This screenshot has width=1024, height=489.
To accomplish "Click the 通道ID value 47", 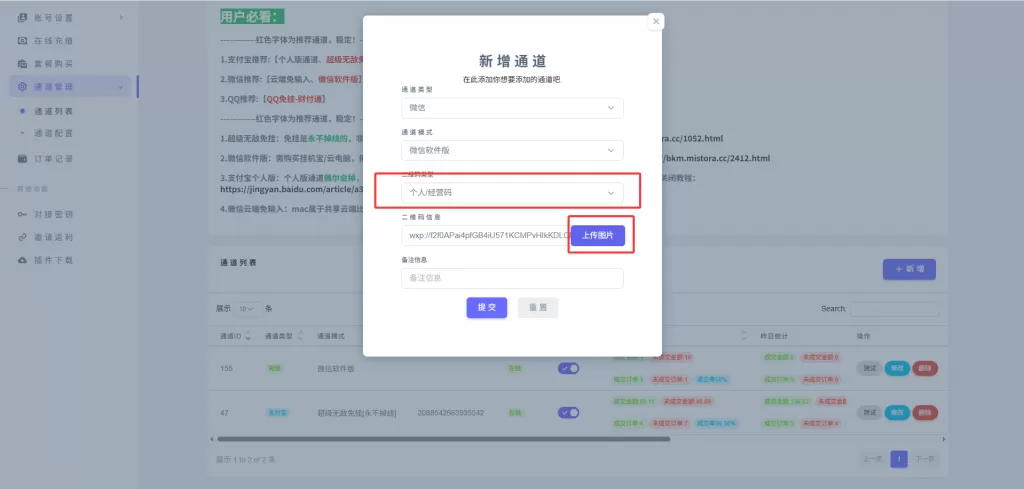I will click(225, 413).
